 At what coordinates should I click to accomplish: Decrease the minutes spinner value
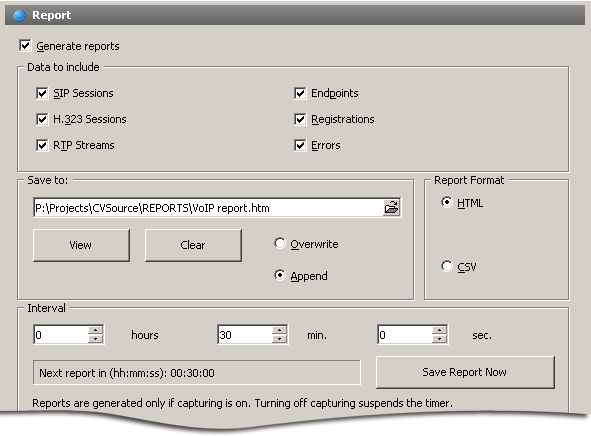pos(279,339)
